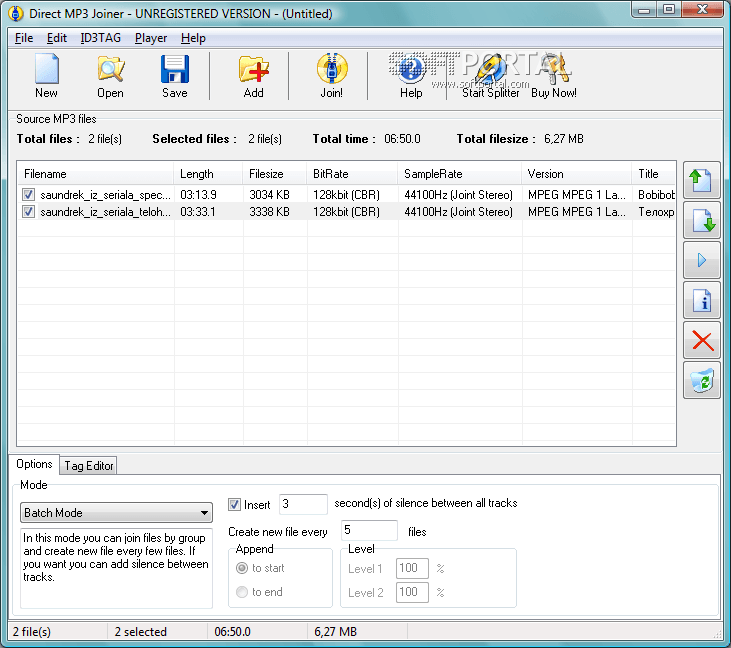Viewport: 731px width, 648px height.
Task: Click the 'Create new file every' input field
Action: 369,531
